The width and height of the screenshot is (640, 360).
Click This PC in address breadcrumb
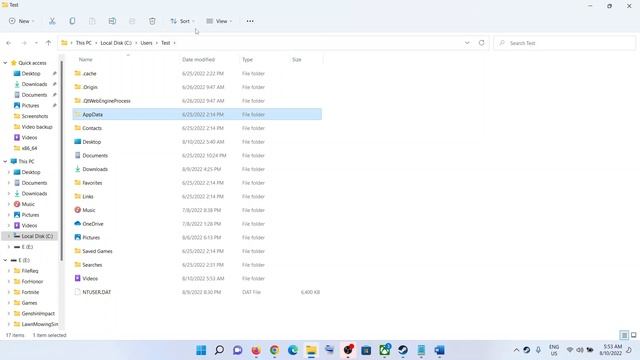click(x=84, y=43)
